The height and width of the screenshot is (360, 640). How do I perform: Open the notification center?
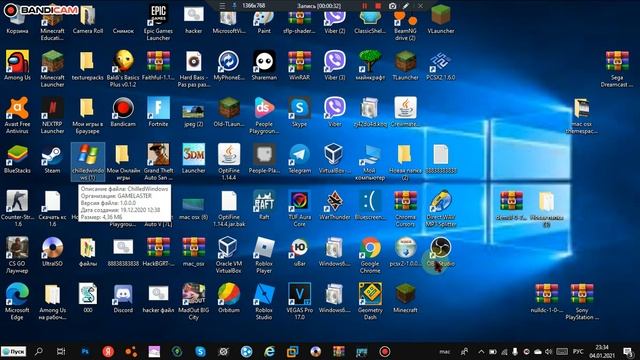pos(629,351)
